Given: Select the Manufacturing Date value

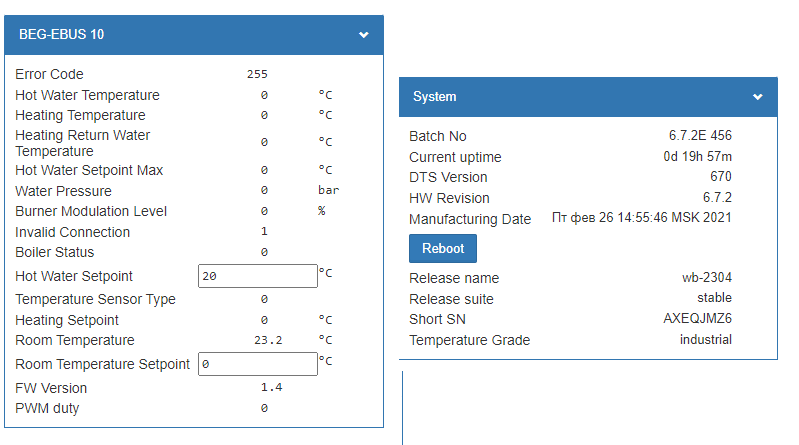Looking at the screenshot, I should [641, 218].
